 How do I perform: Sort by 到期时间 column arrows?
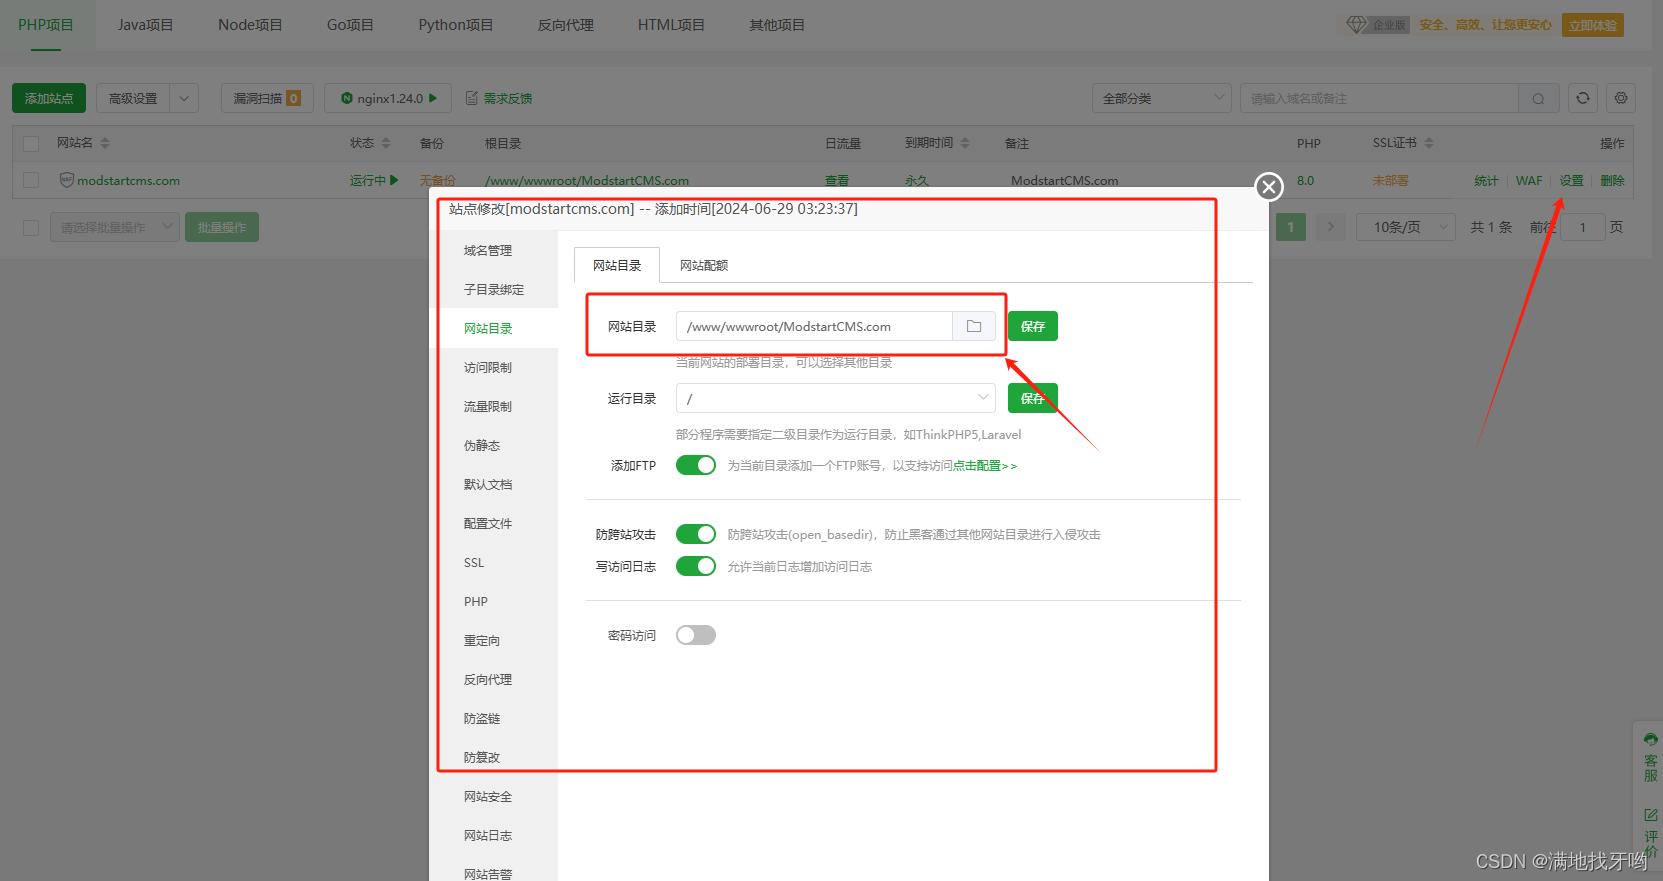965,143
